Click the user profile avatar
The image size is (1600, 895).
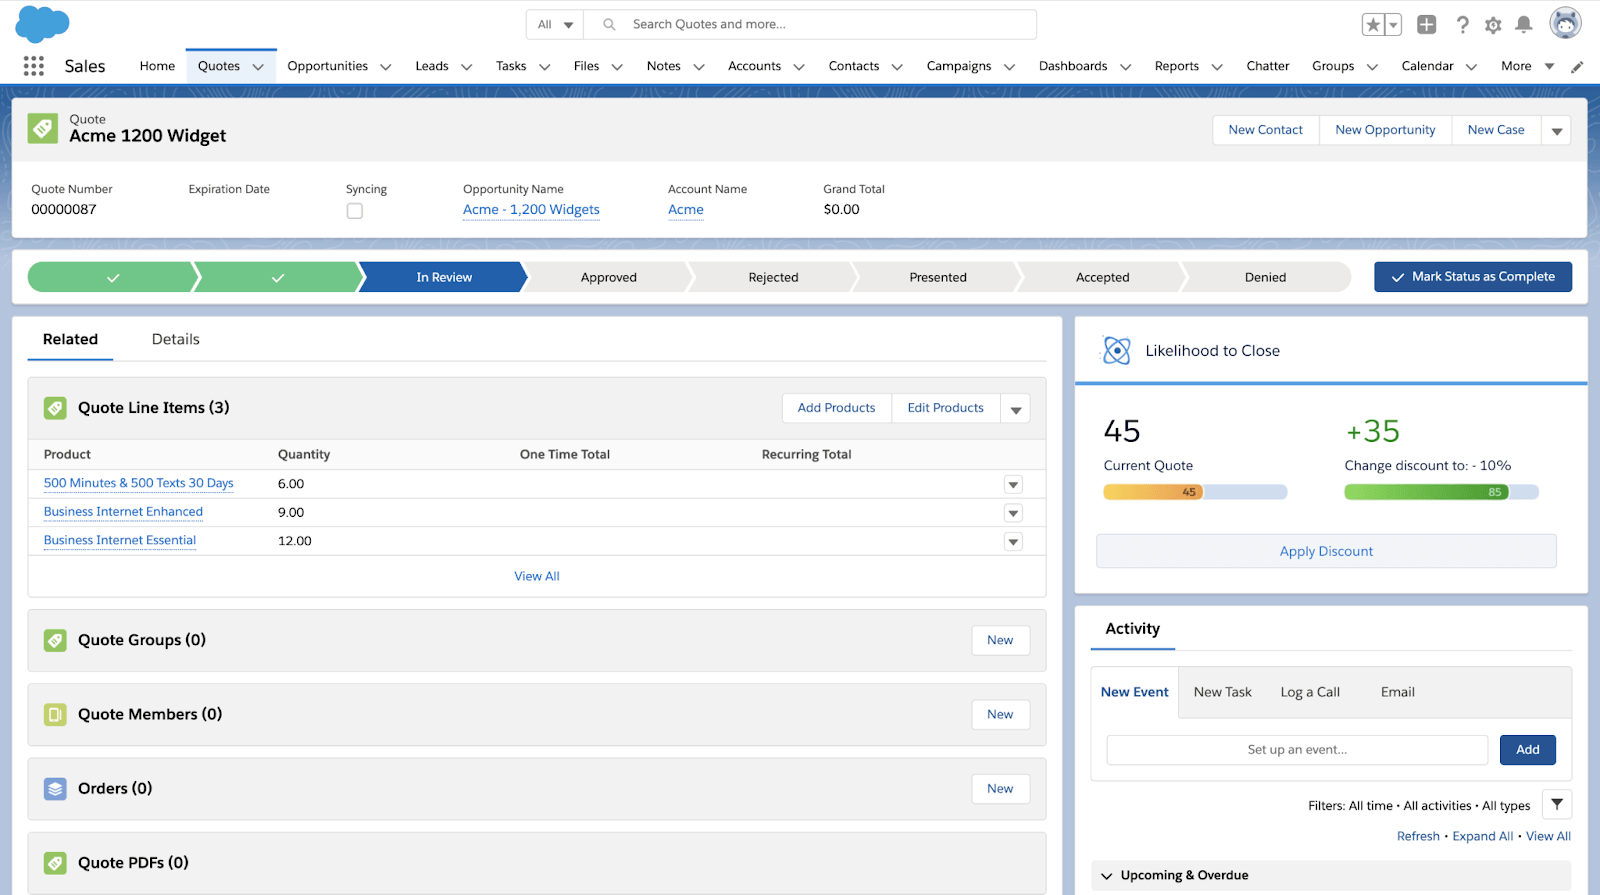pyautogui.click(x=1564, y=23)
